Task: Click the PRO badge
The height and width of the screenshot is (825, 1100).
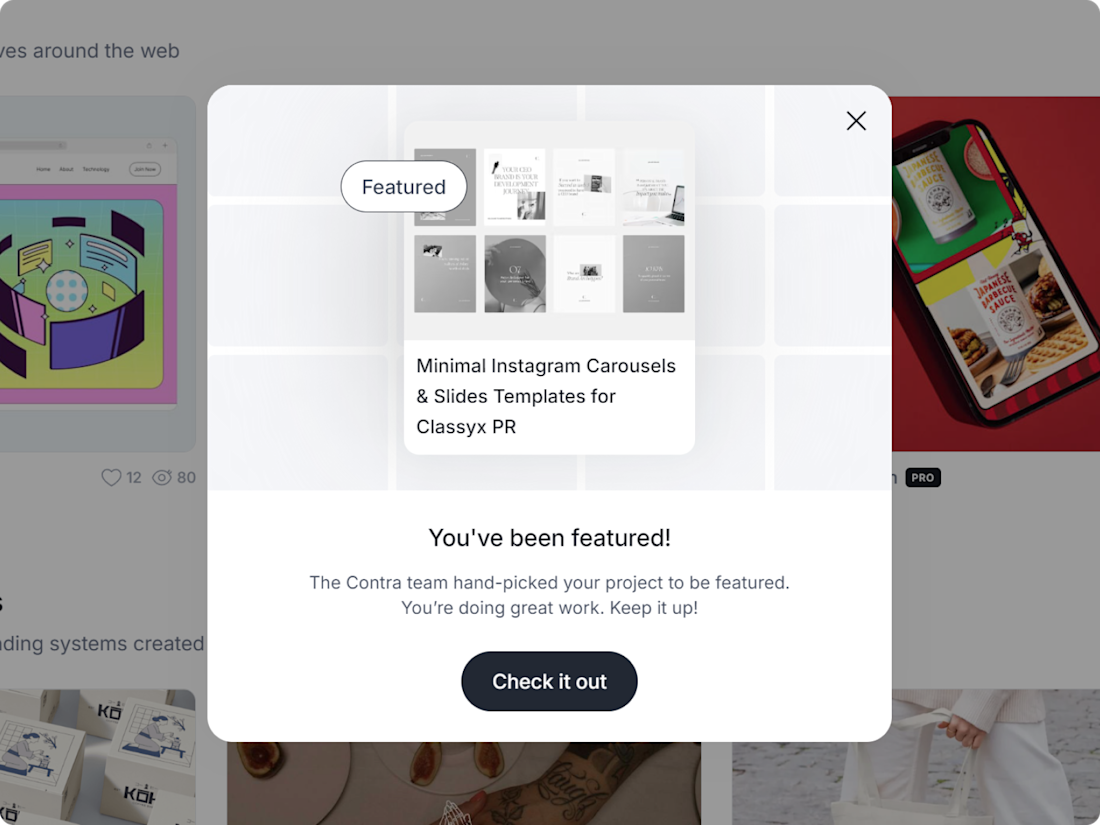Action: tap(923, 478)
